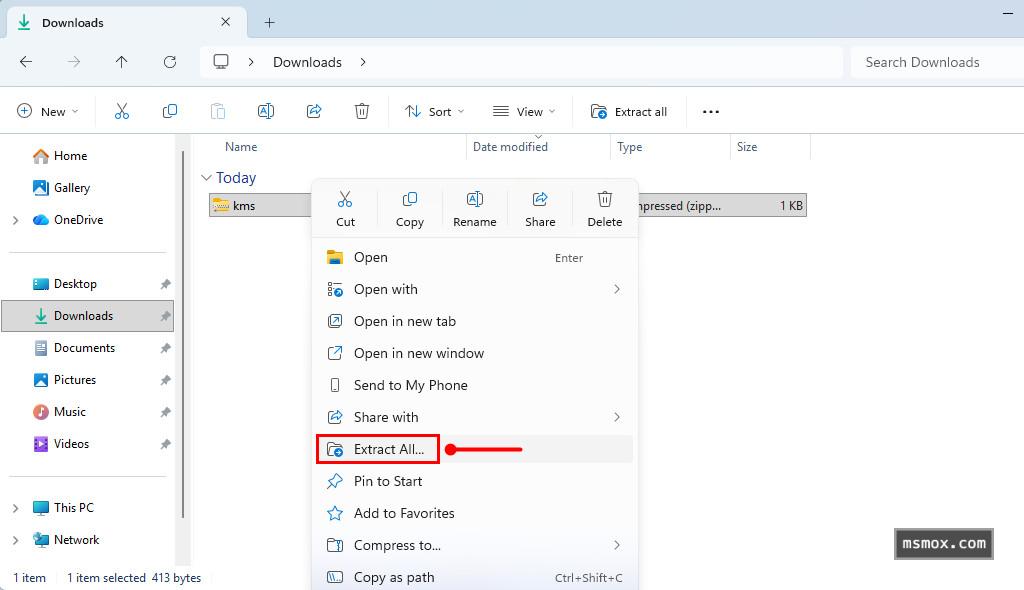Go up one folder level with Up arrow

point(121,62)
